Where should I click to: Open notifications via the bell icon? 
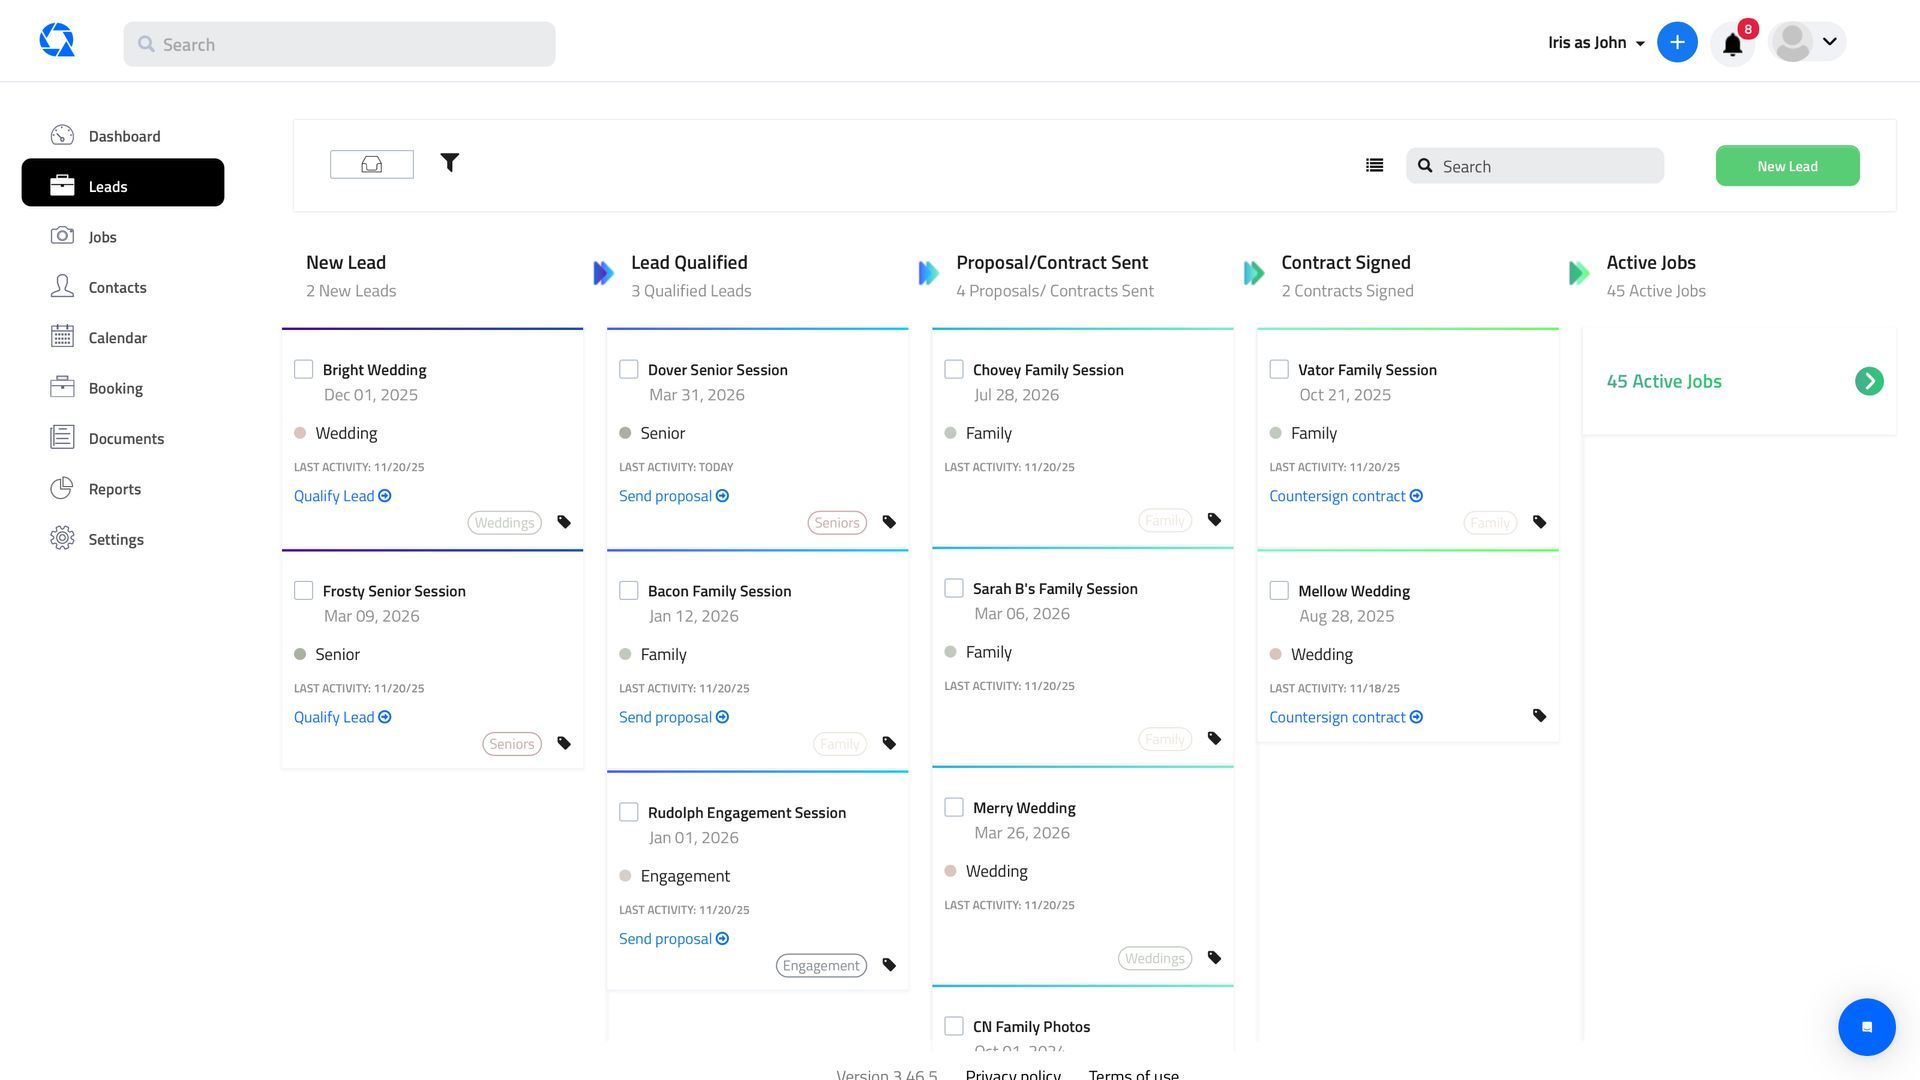pyautogui.click(x=1732, y=42)
